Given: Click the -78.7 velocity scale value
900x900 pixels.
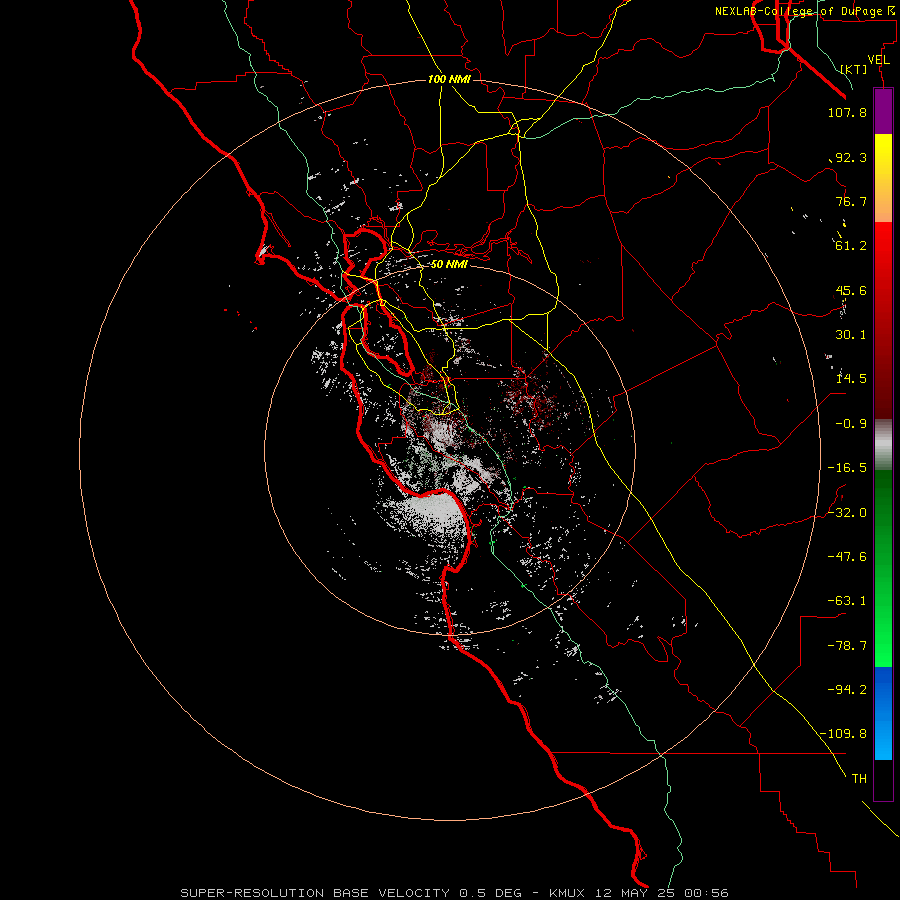Looking at the screenshot, I should [x=847, y=646].
